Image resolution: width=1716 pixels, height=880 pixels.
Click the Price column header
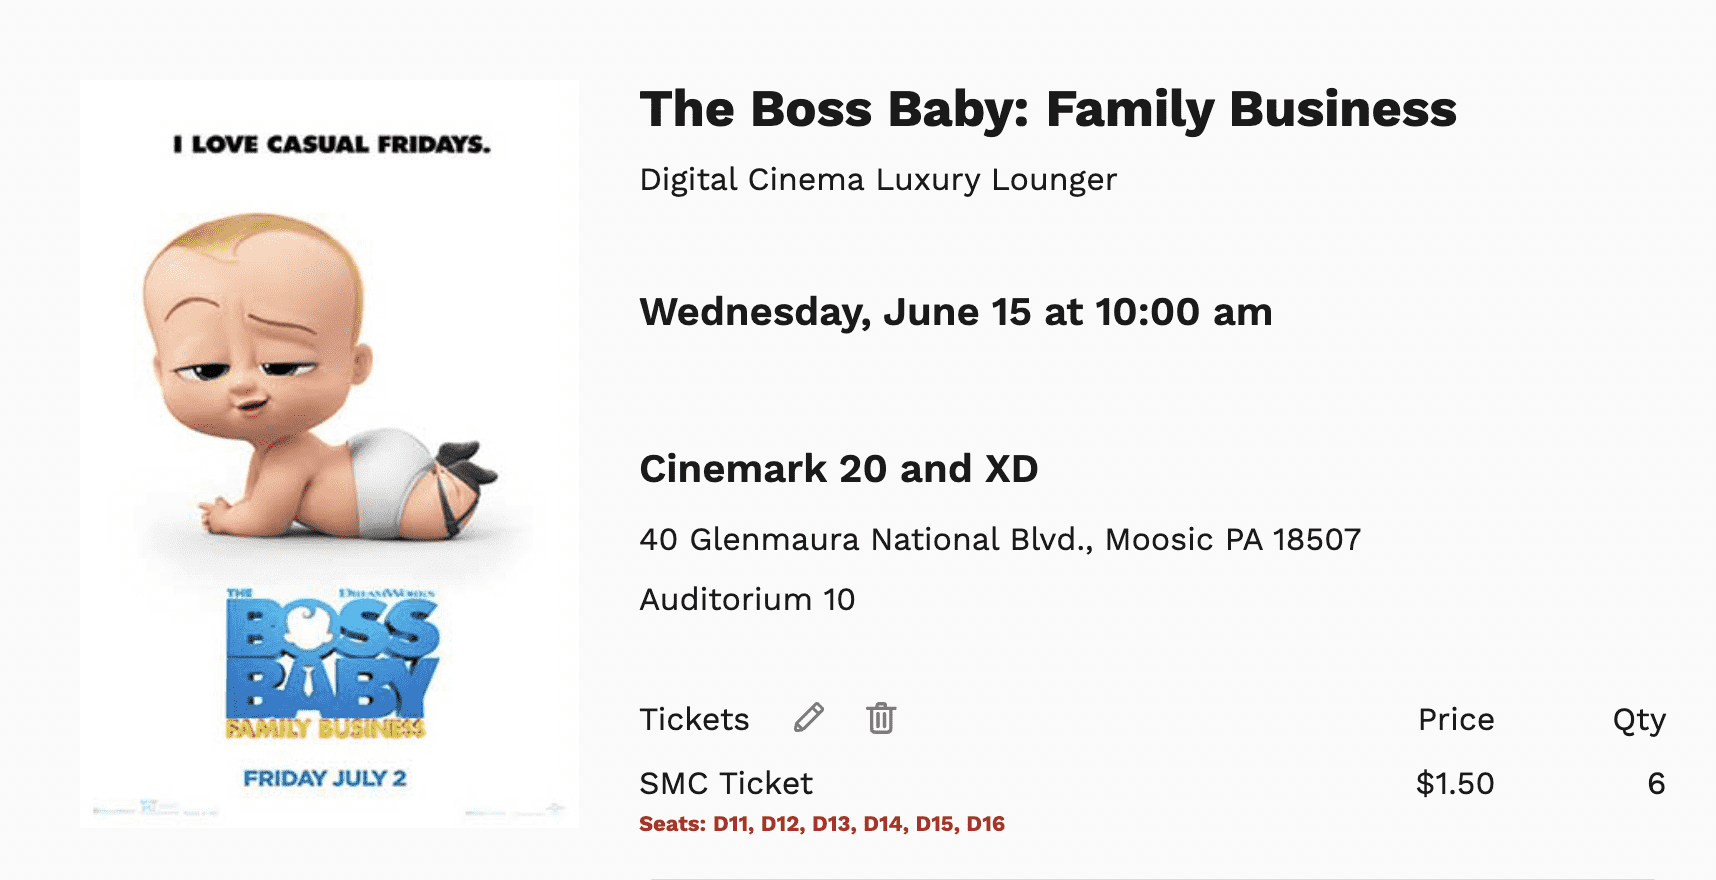[1456, 720]
